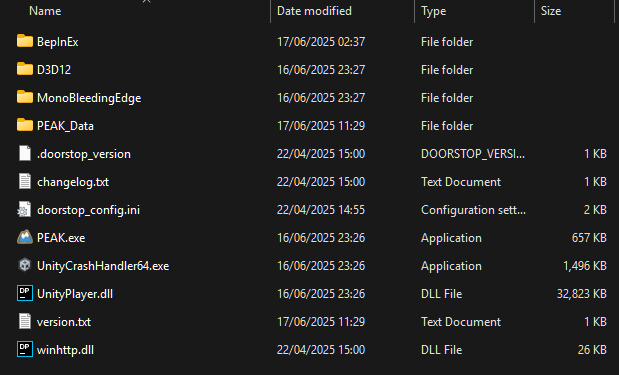Click the winhttp.dll file icon
This screenshot has height=375, width=619.
tap(24, 349)
